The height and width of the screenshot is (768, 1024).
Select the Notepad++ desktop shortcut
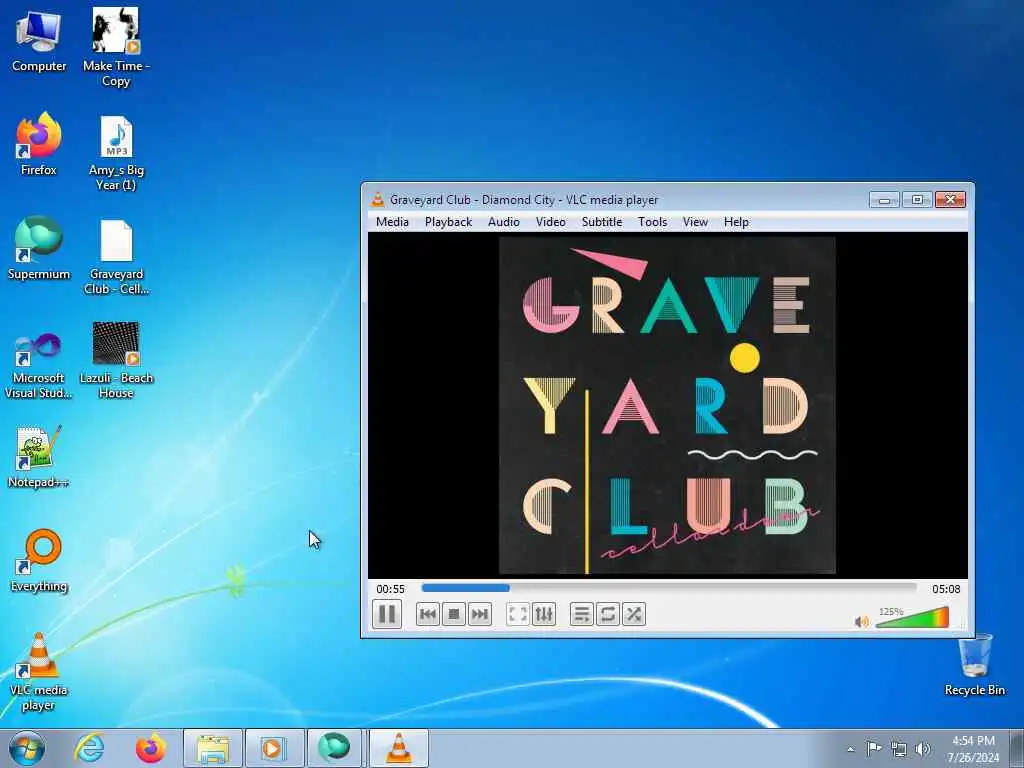tap(38, 456)
